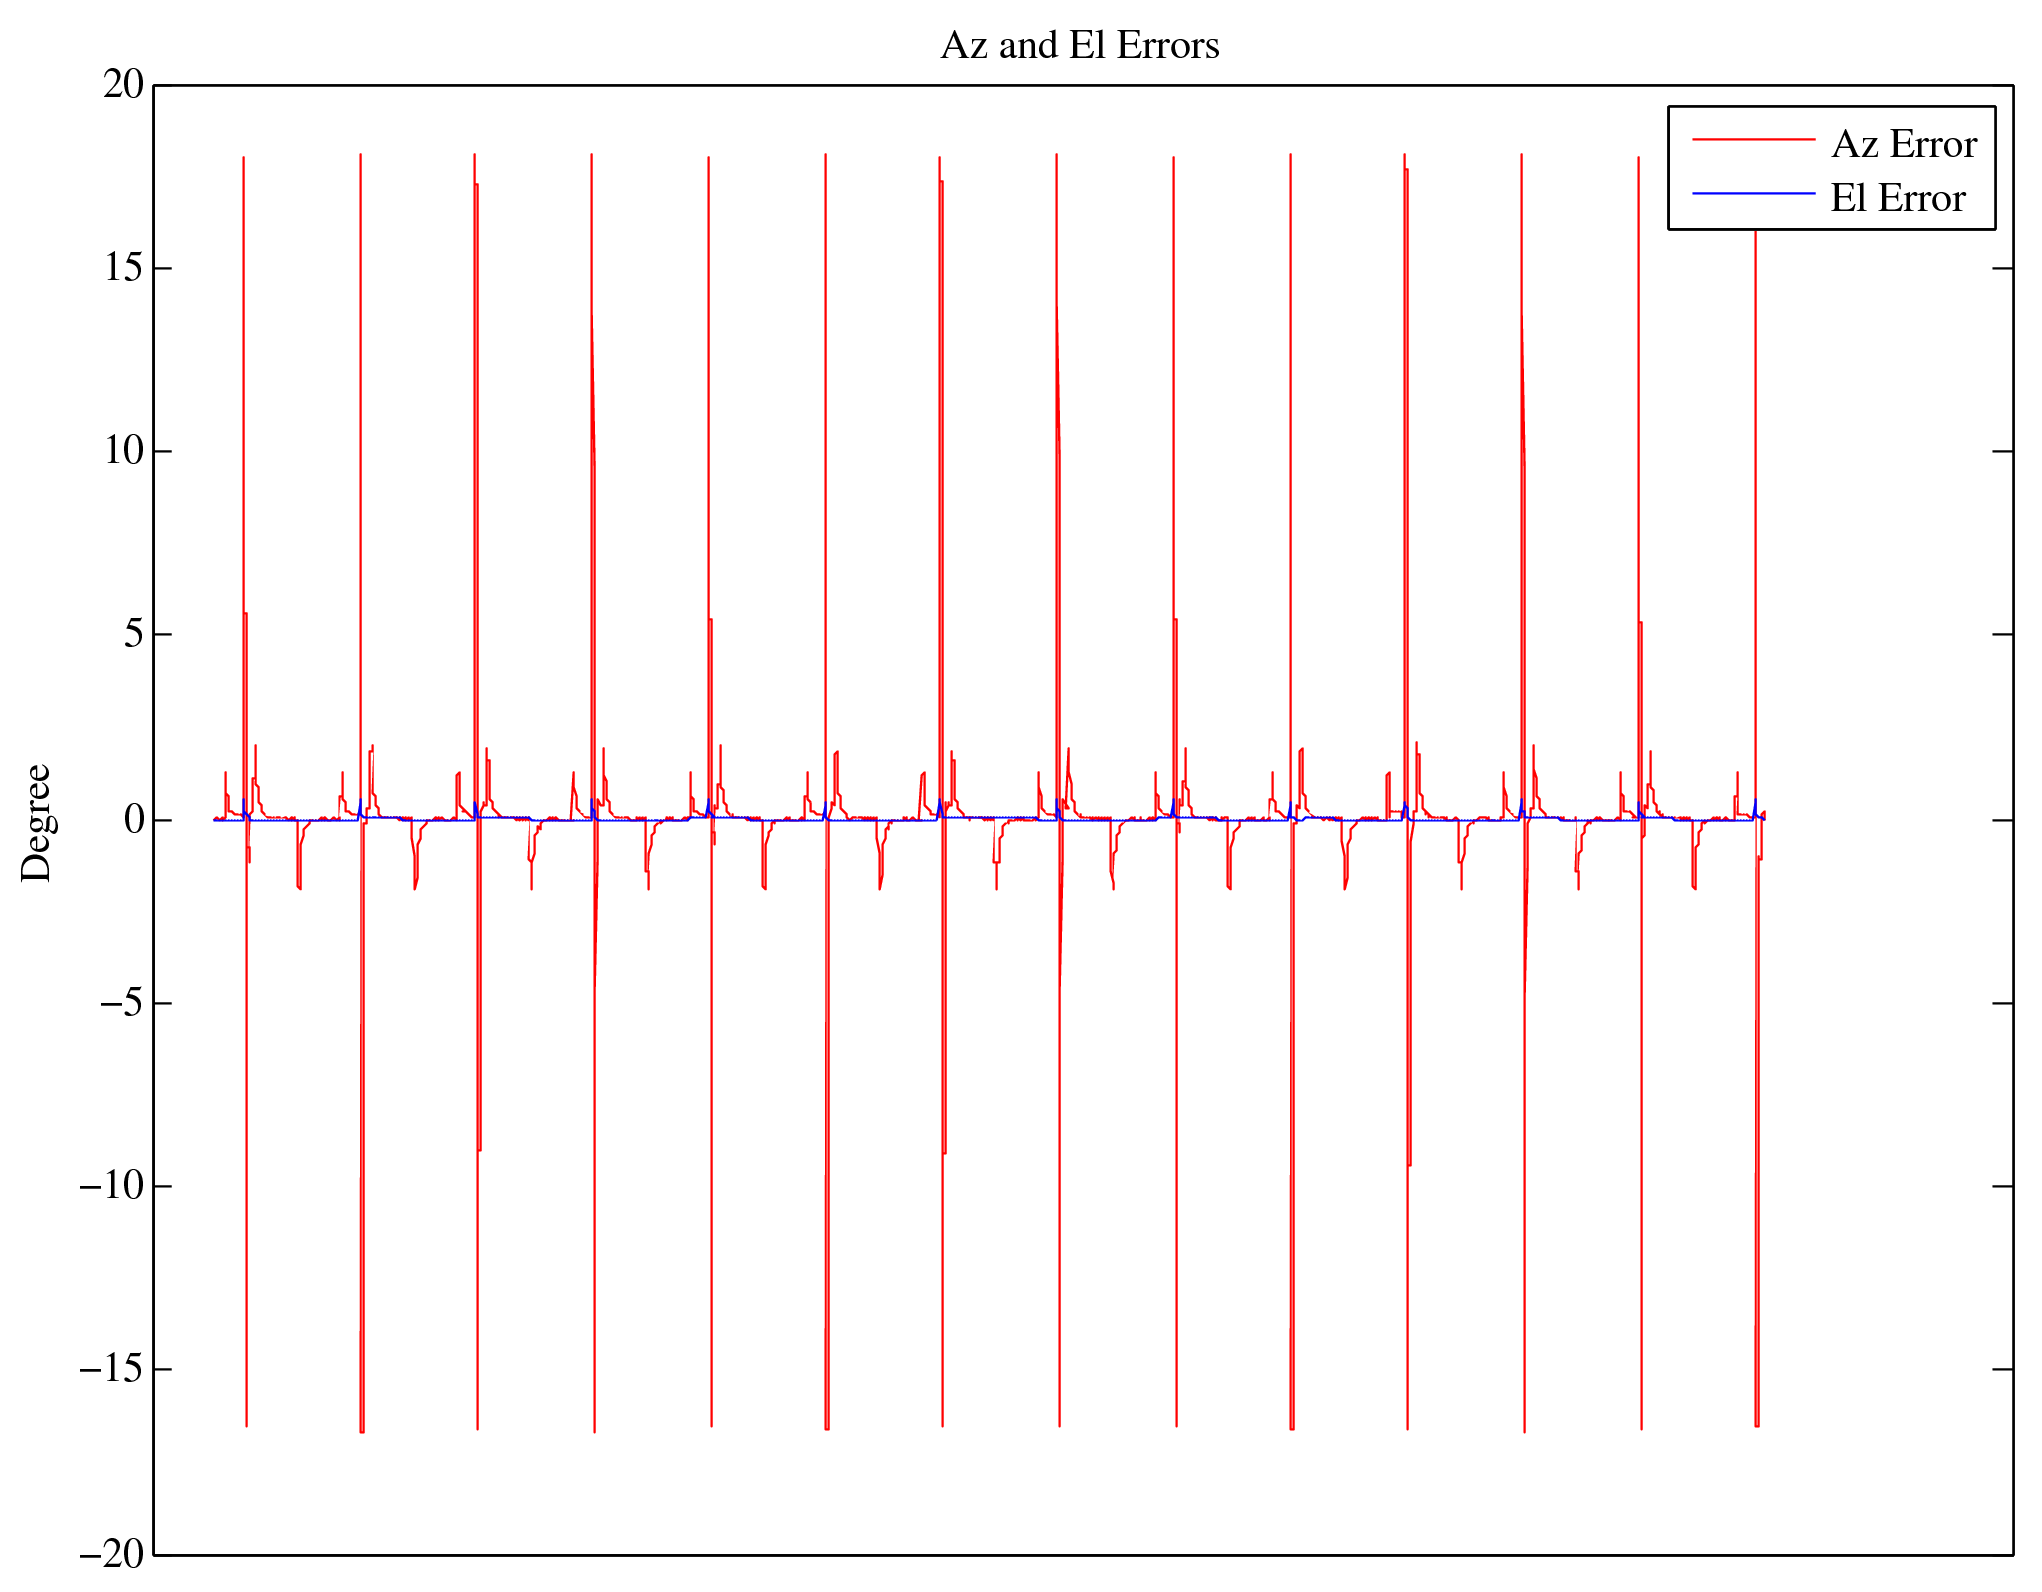2042x1592 pixels.
Task: Click the y-axis tick label −20
Action: (112, 1554)
